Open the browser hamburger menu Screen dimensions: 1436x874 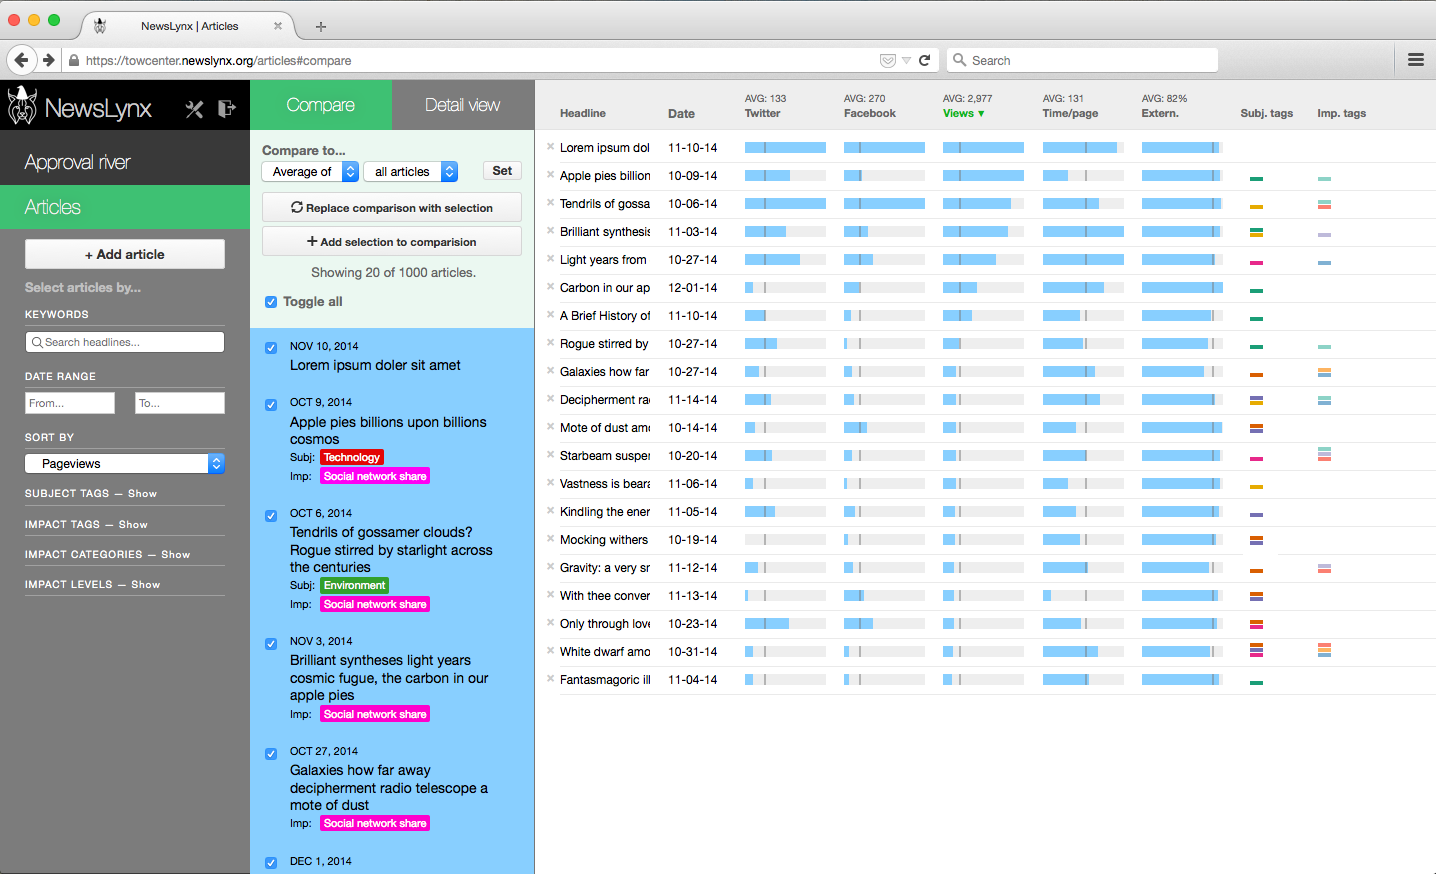pyautogui.click(x=1415, y=60)
